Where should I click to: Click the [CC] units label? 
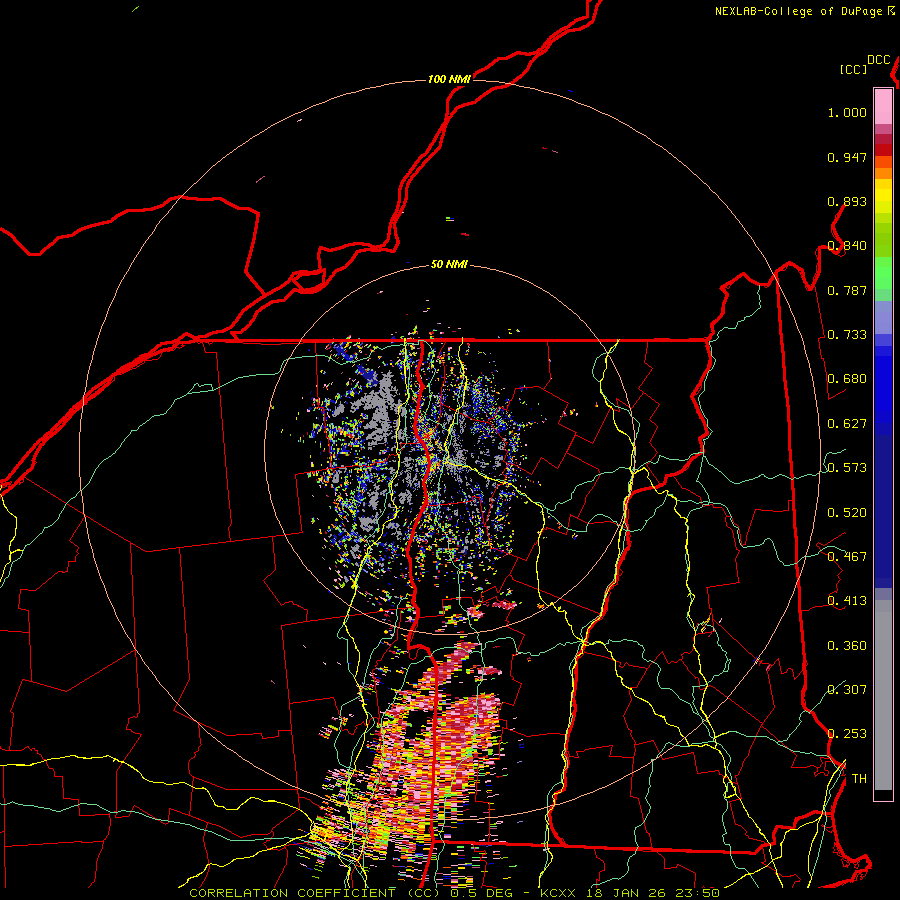(x=854, y=69)
